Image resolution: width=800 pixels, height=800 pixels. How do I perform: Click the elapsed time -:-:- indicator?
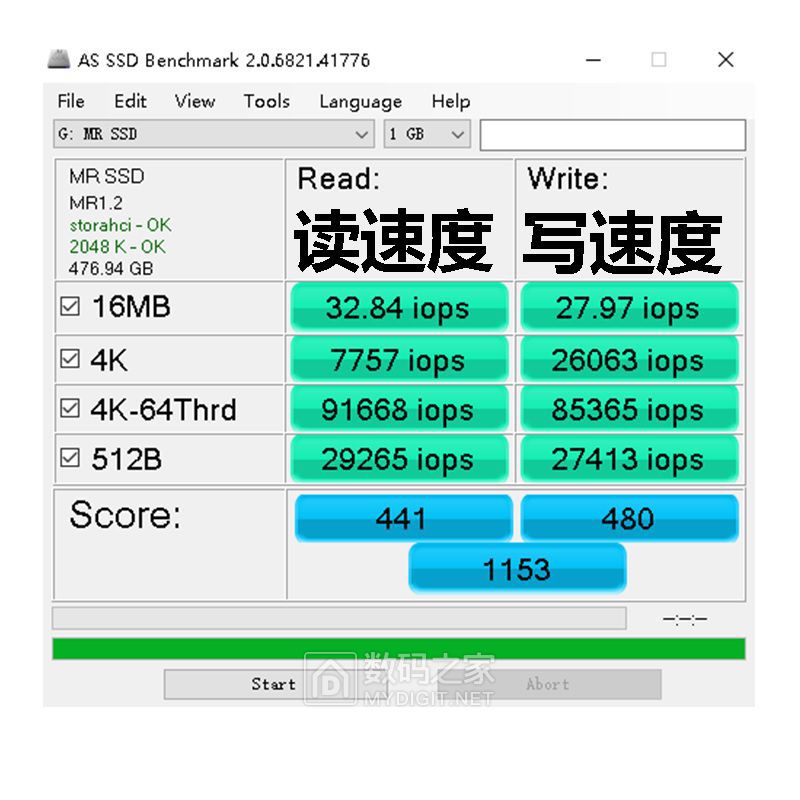point(685,619)
